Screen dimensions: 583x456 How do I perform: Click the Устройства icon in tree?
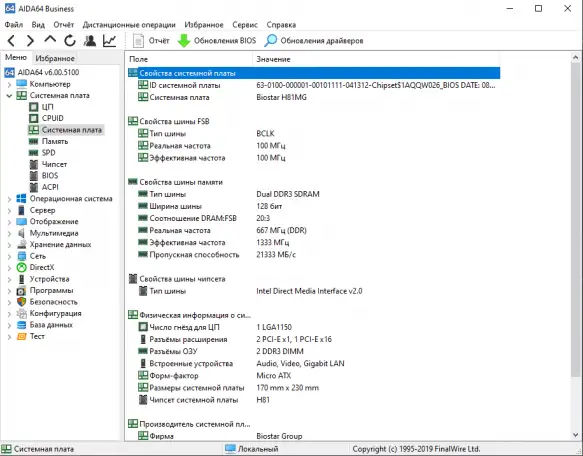[22, 279]
